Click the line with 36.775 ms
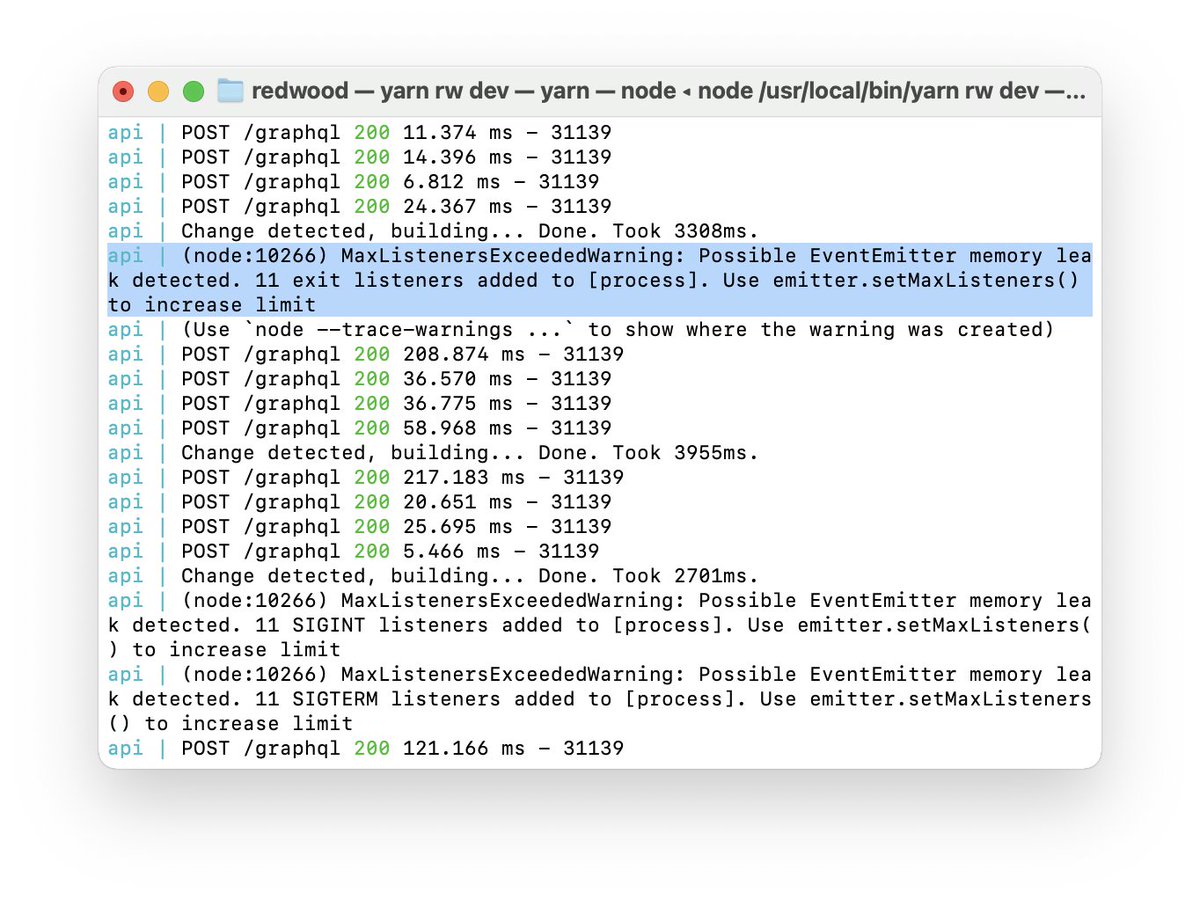Viewport: 1200px width, 899px height. click(360, 403)
